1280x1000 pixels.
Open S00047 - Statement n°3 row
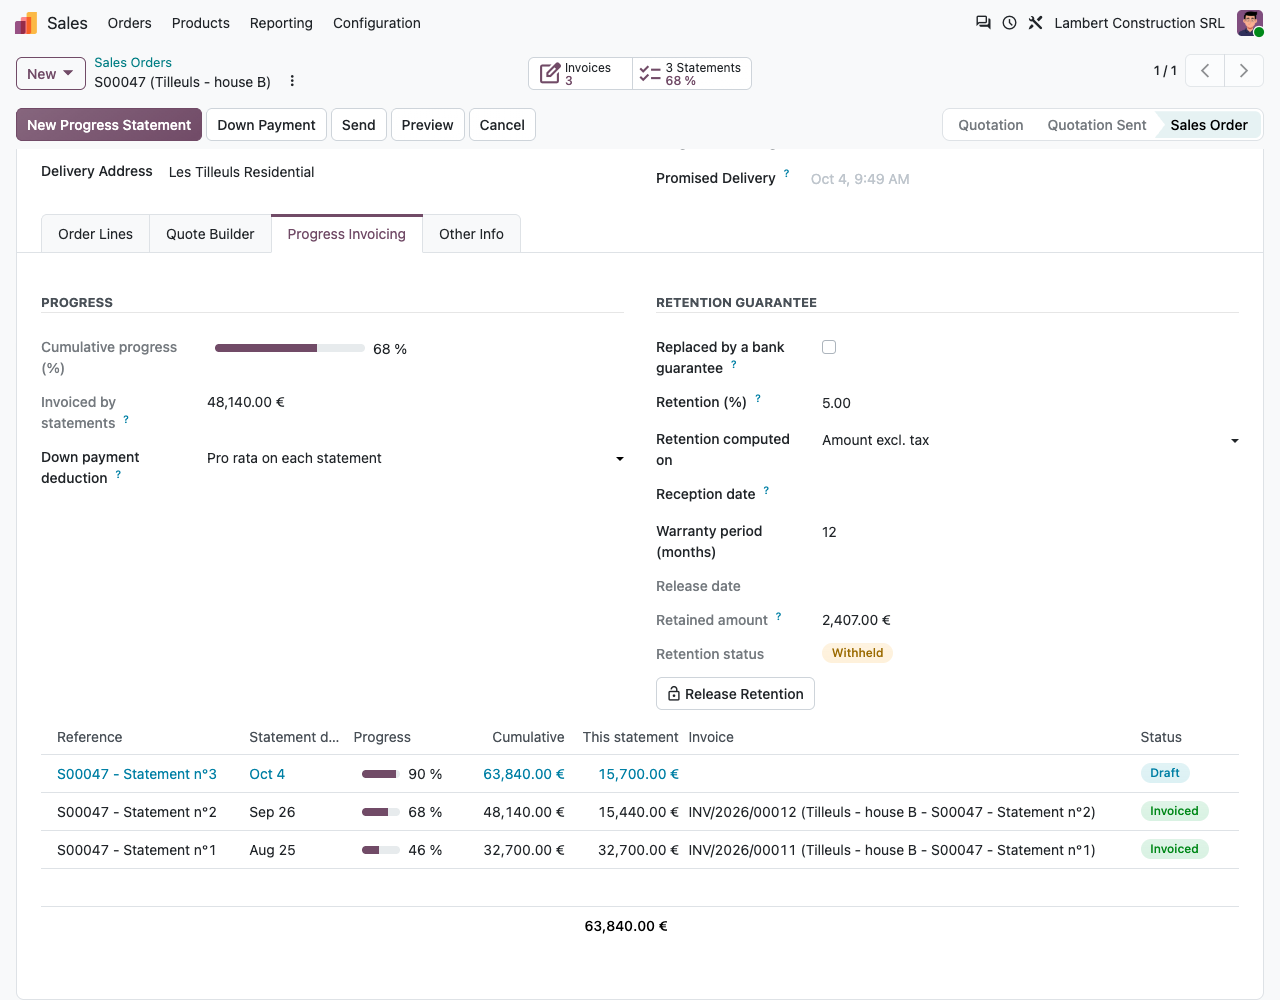tap(640, 774)
